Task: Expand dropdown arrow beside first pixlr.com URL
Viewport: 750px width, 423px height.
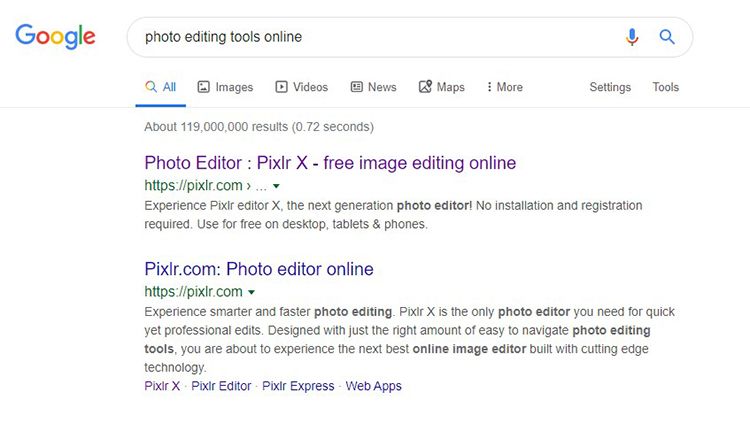Action: tap(276, 186)
